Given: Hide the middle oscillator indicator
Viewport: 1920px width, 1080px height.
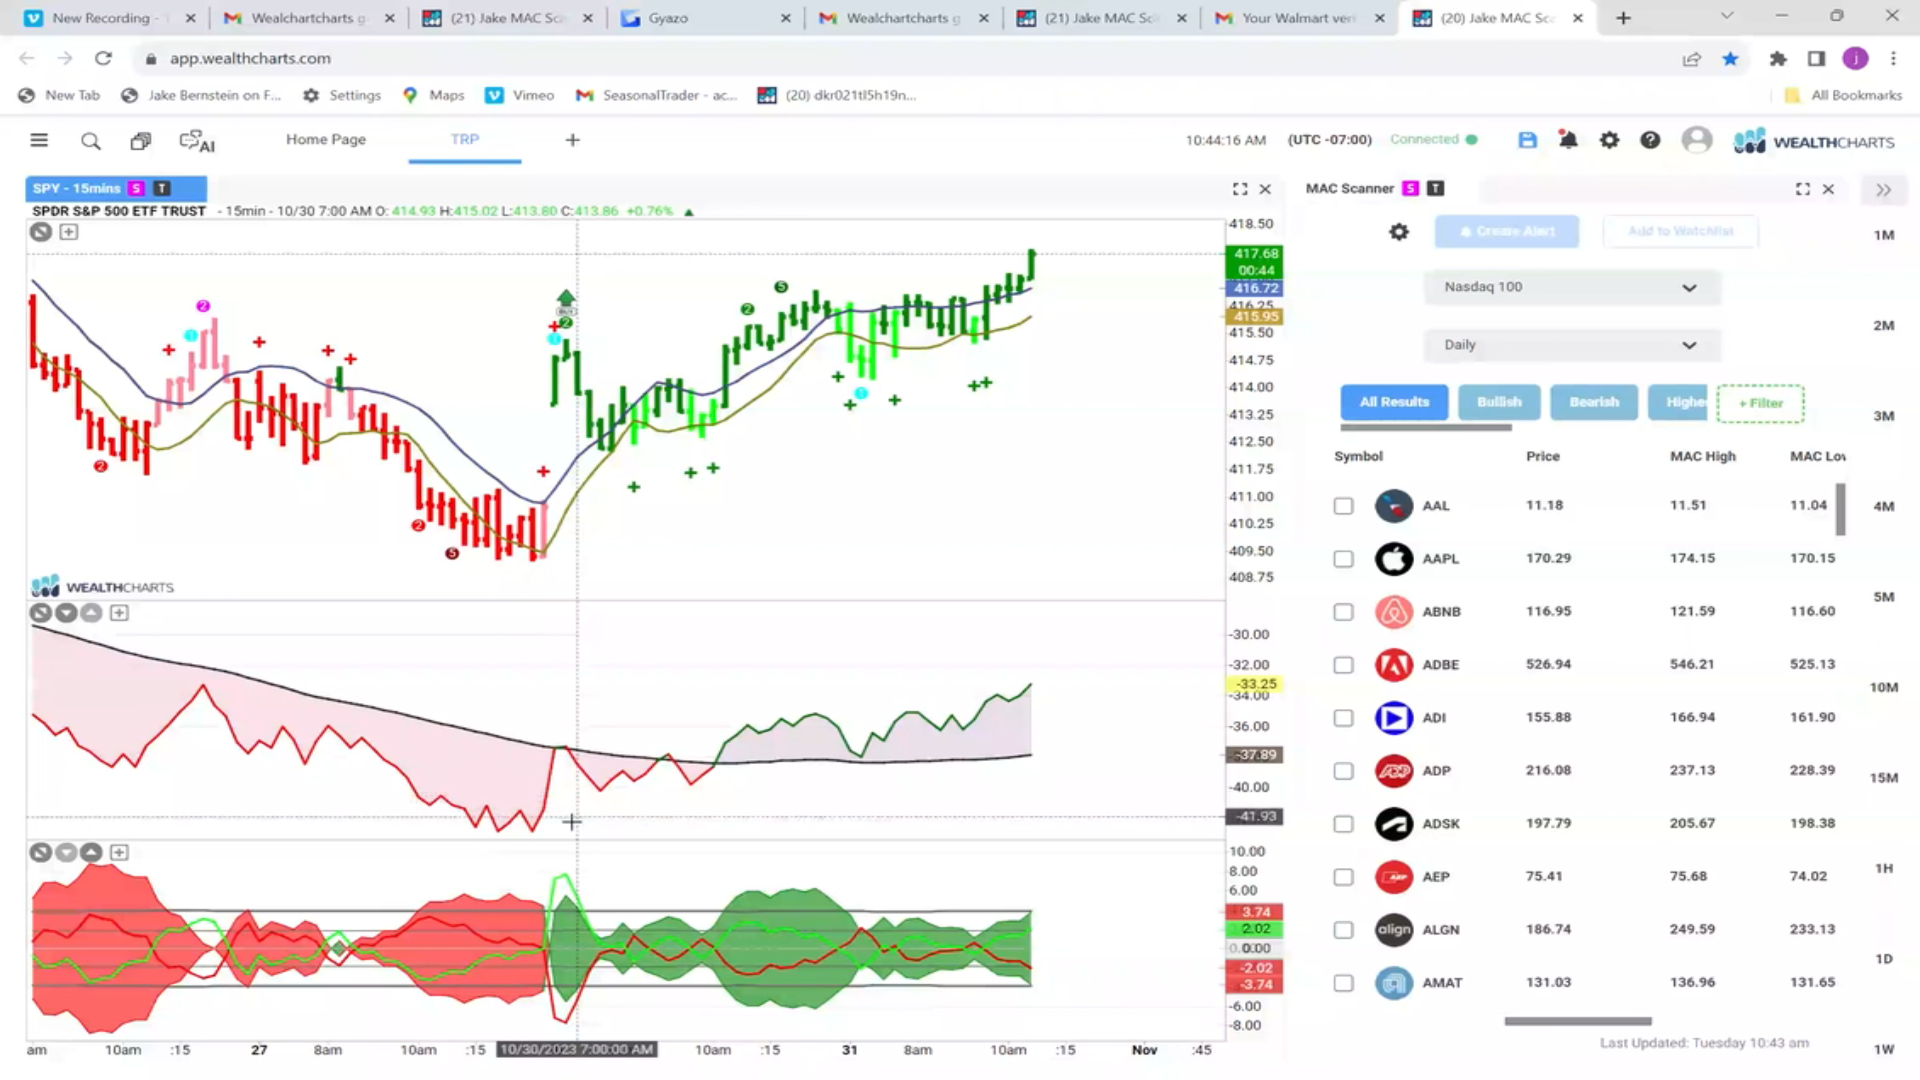Looking at the screenshot, I should pos(40,613).
